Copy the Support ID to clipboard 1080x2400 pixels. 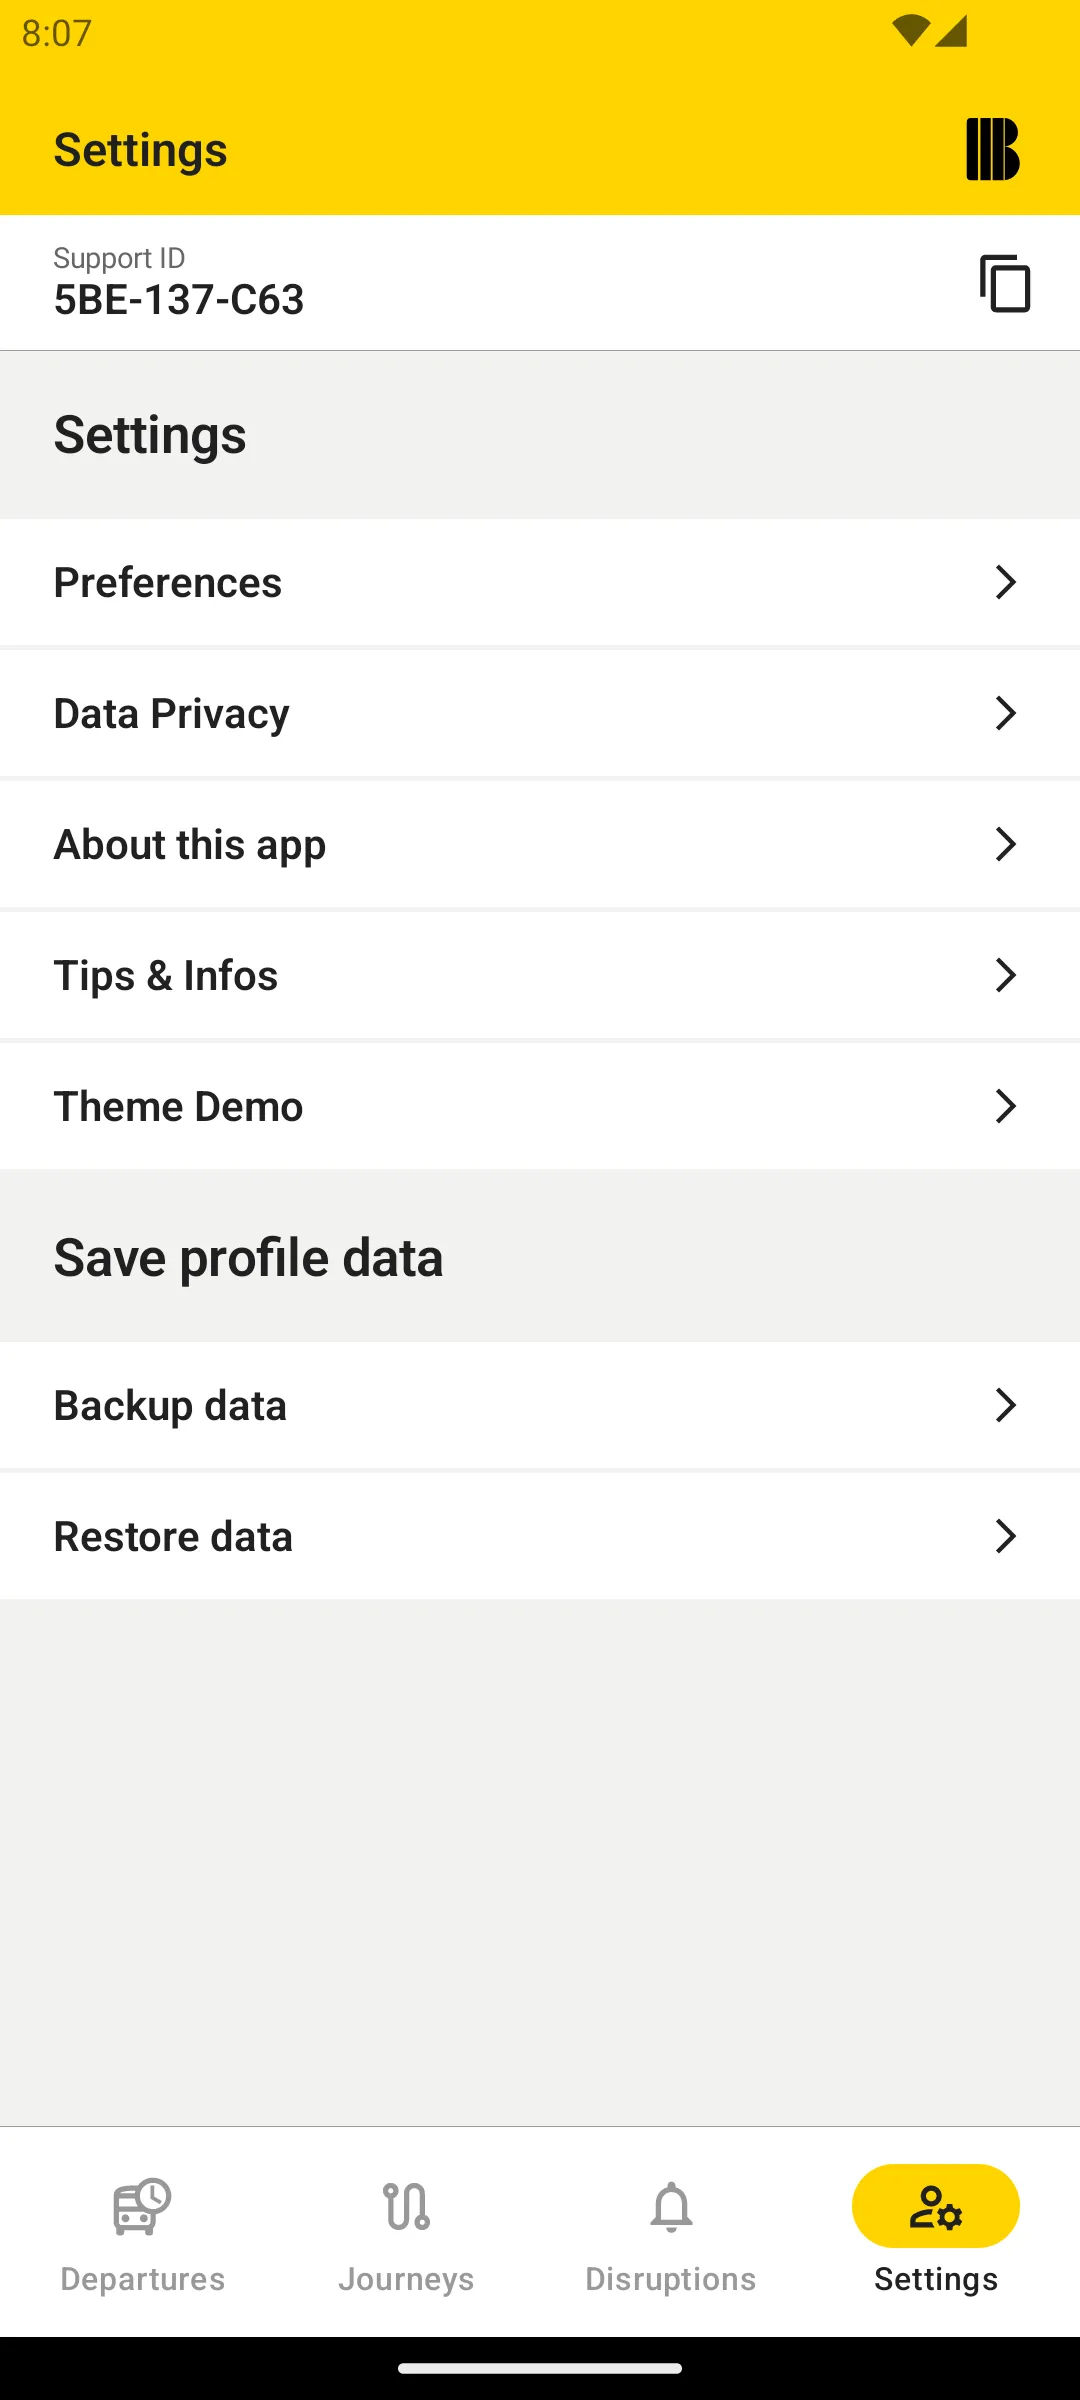[1004, 284]
